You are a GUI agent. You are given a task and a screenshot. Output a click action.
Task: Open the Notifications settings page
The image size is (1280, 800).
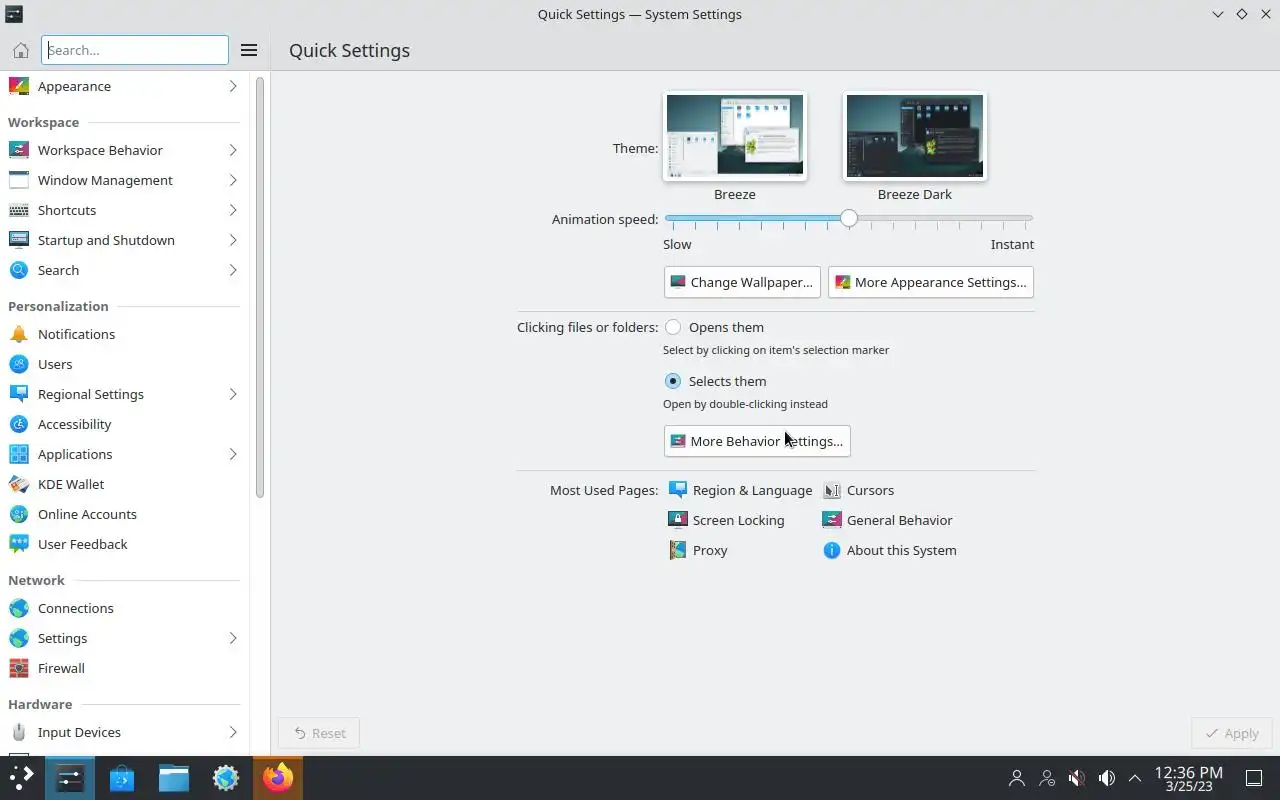[x=124, y=334]
